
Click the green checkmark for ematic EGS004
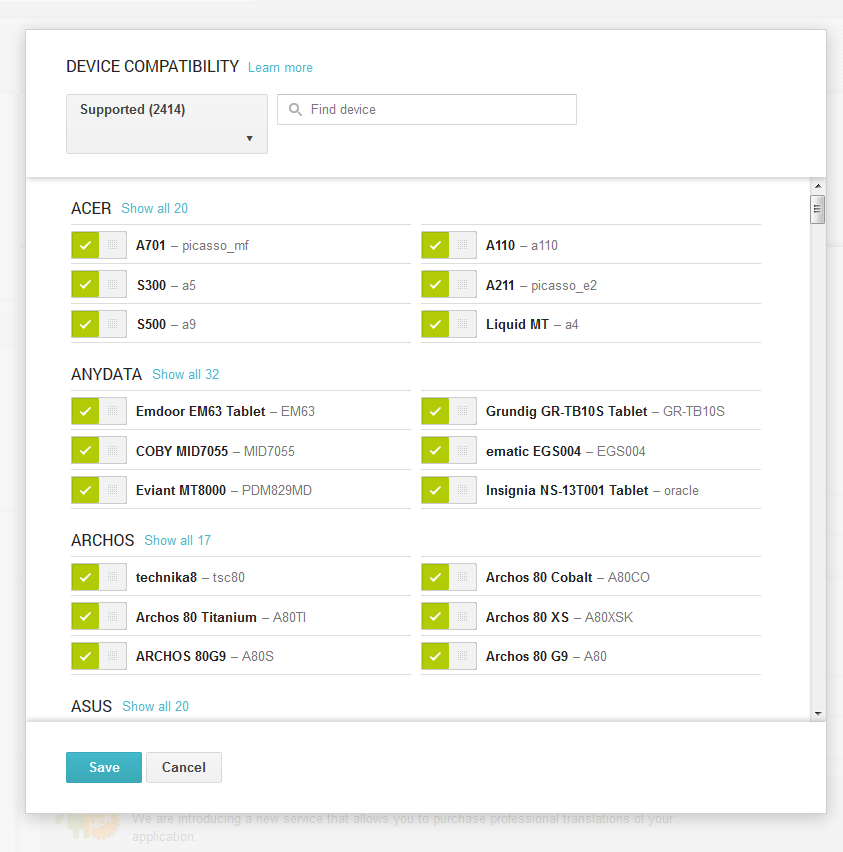[x=435, y=451]
